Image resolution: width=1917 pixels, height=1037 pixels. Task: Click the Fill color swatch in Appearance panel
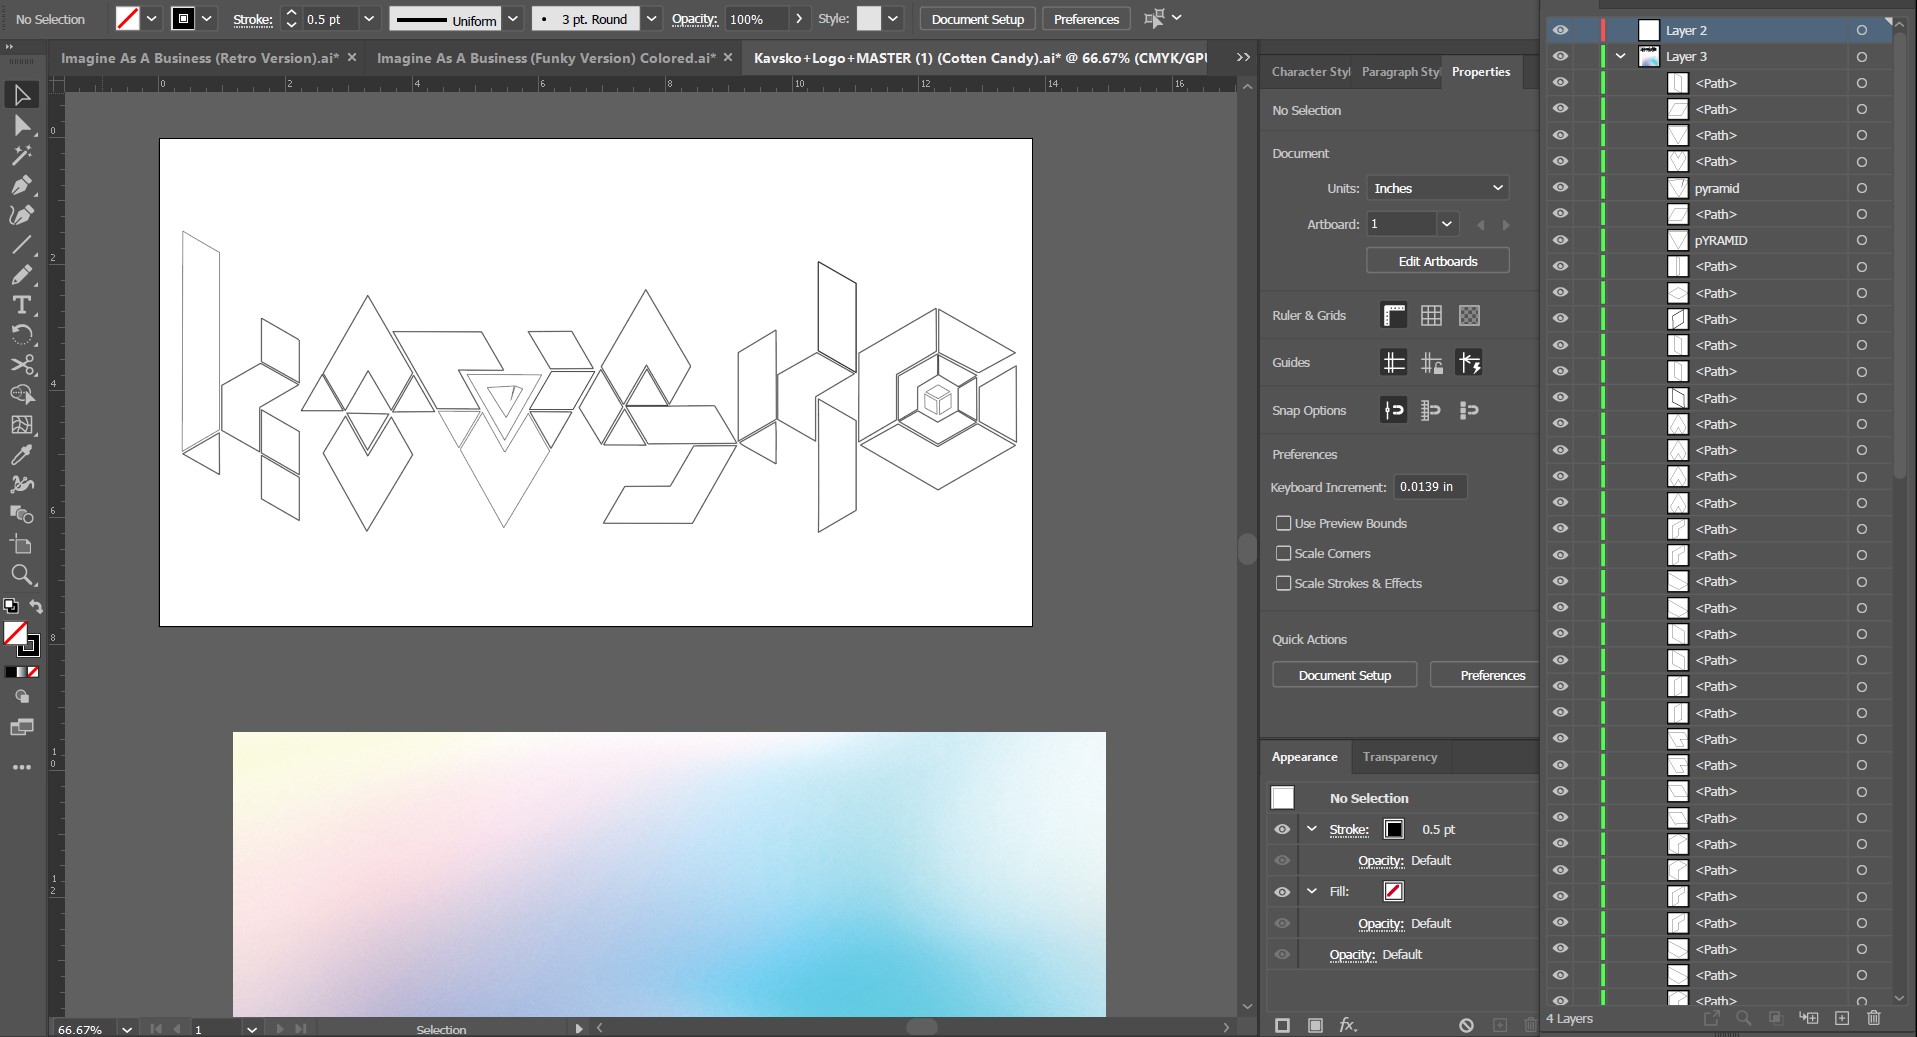pyautogui.click(x=1392, y=891)
